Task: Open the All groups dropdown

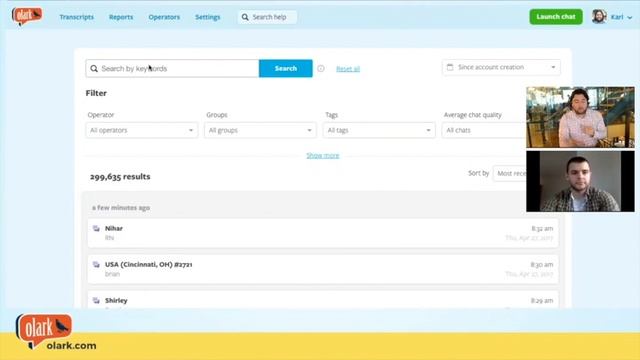Action: coord(260,130)
